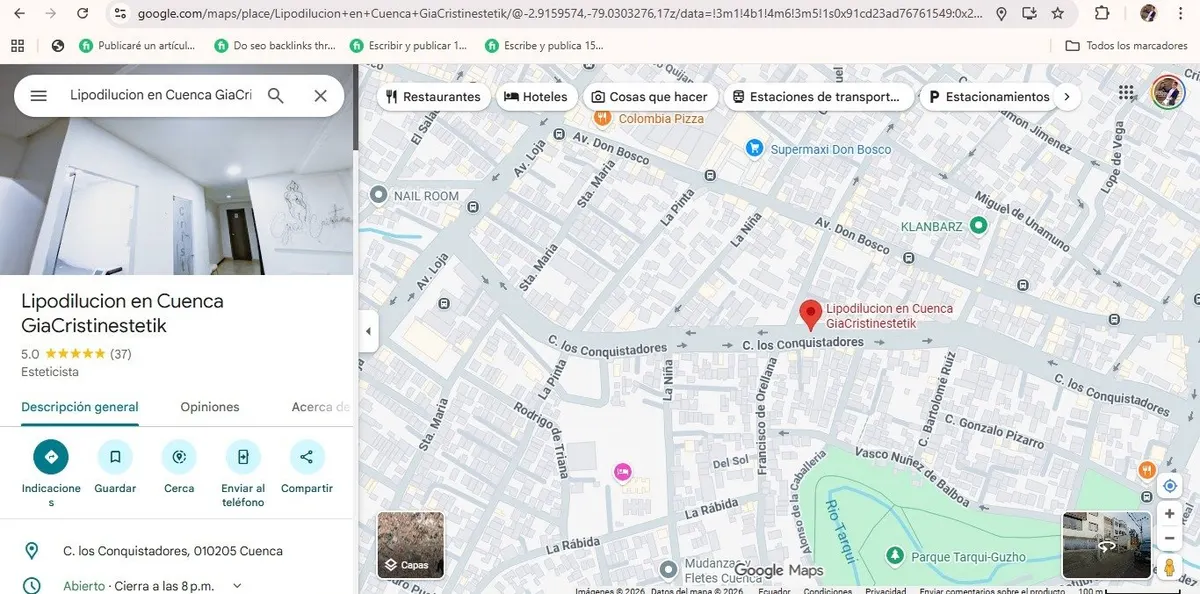
Task: Clear the search with the X icon
Action: [x=320, y=96]
